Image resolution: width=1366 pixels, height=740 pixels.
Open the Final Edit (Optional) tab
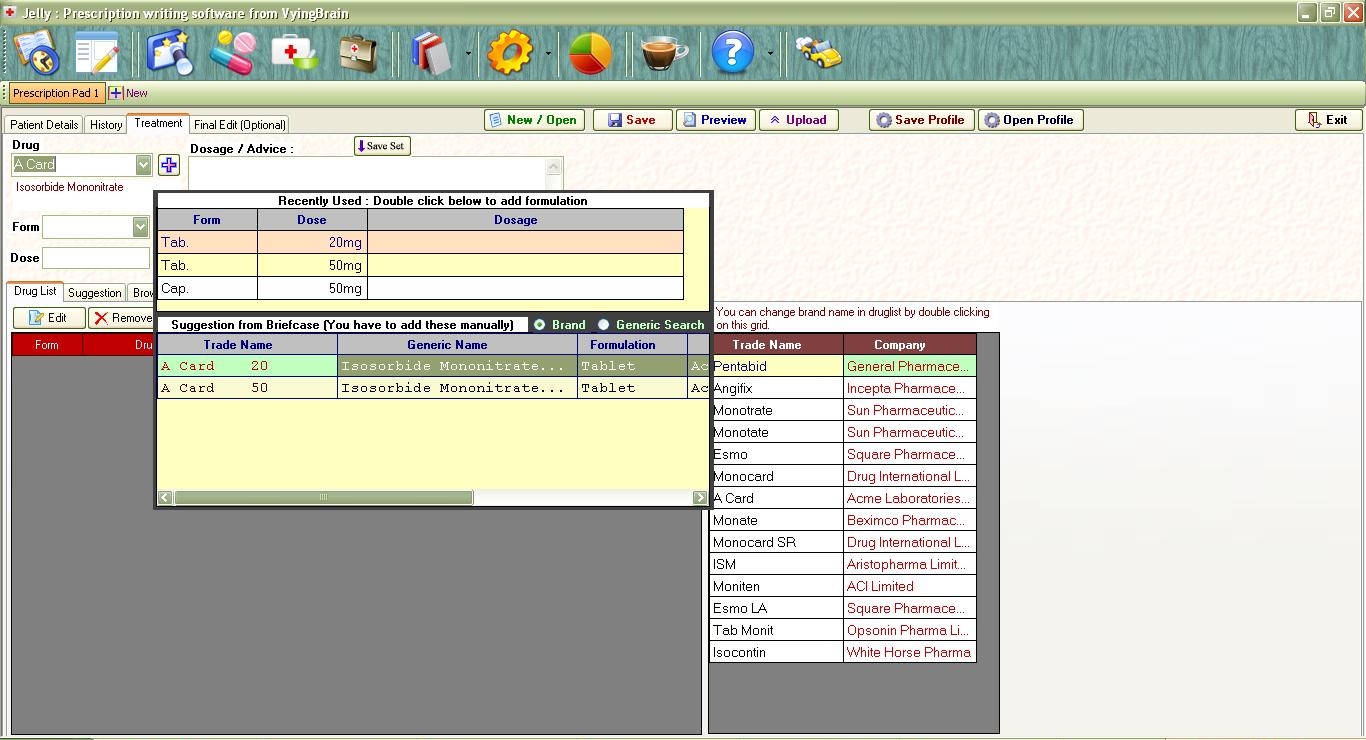coord(240,125)
